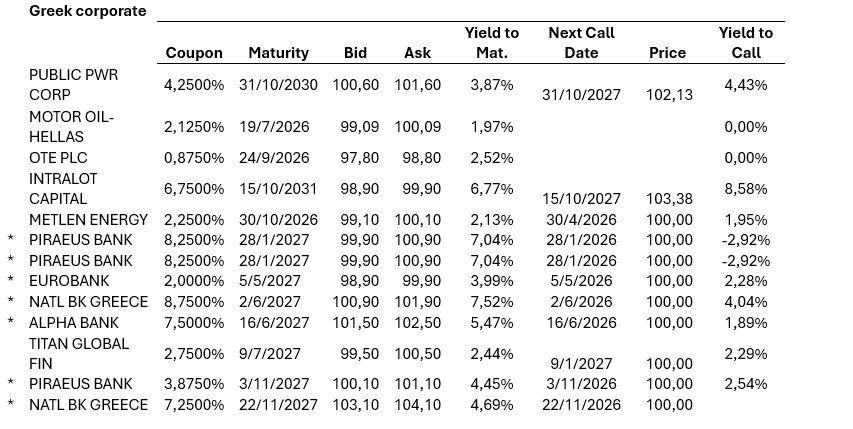Click the Next Call Date header
The height and width of the screenshot is (429, 853).
581,43
